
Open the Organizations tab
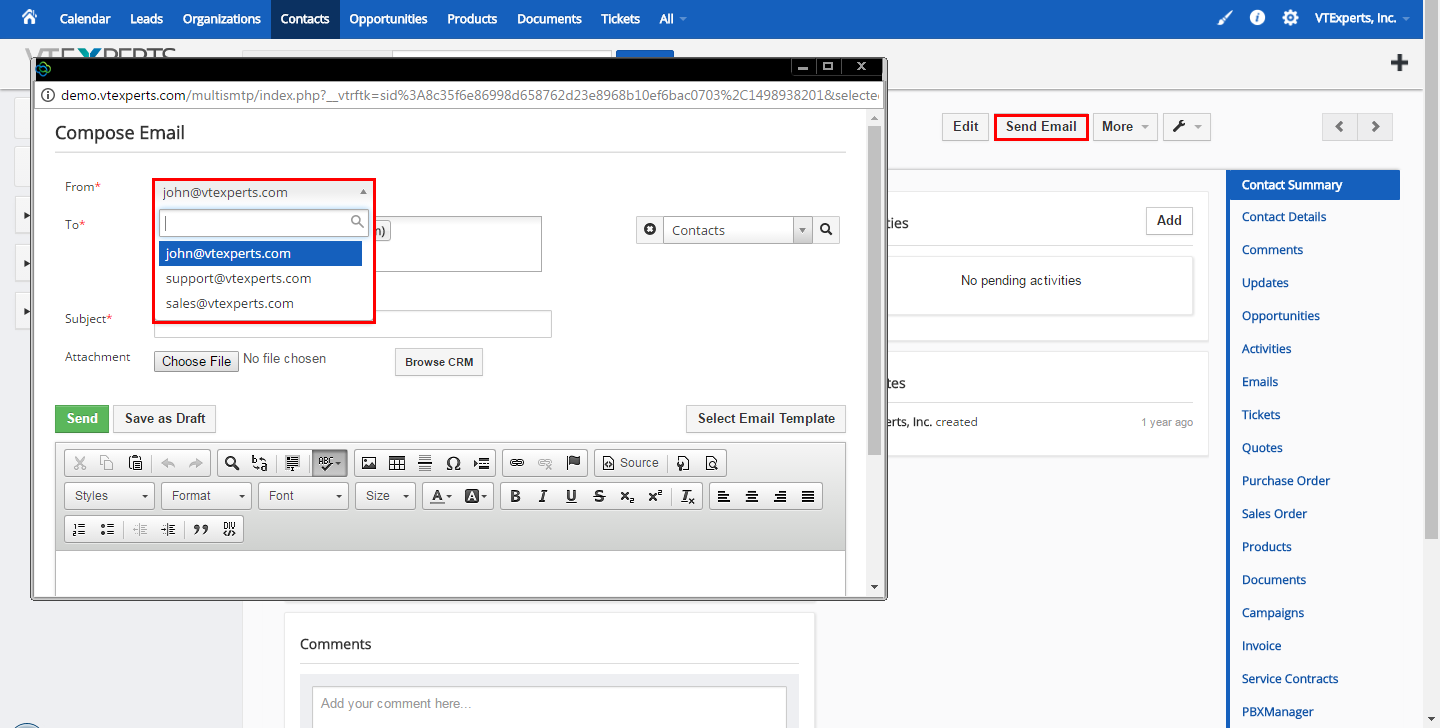tap(222, 19)
